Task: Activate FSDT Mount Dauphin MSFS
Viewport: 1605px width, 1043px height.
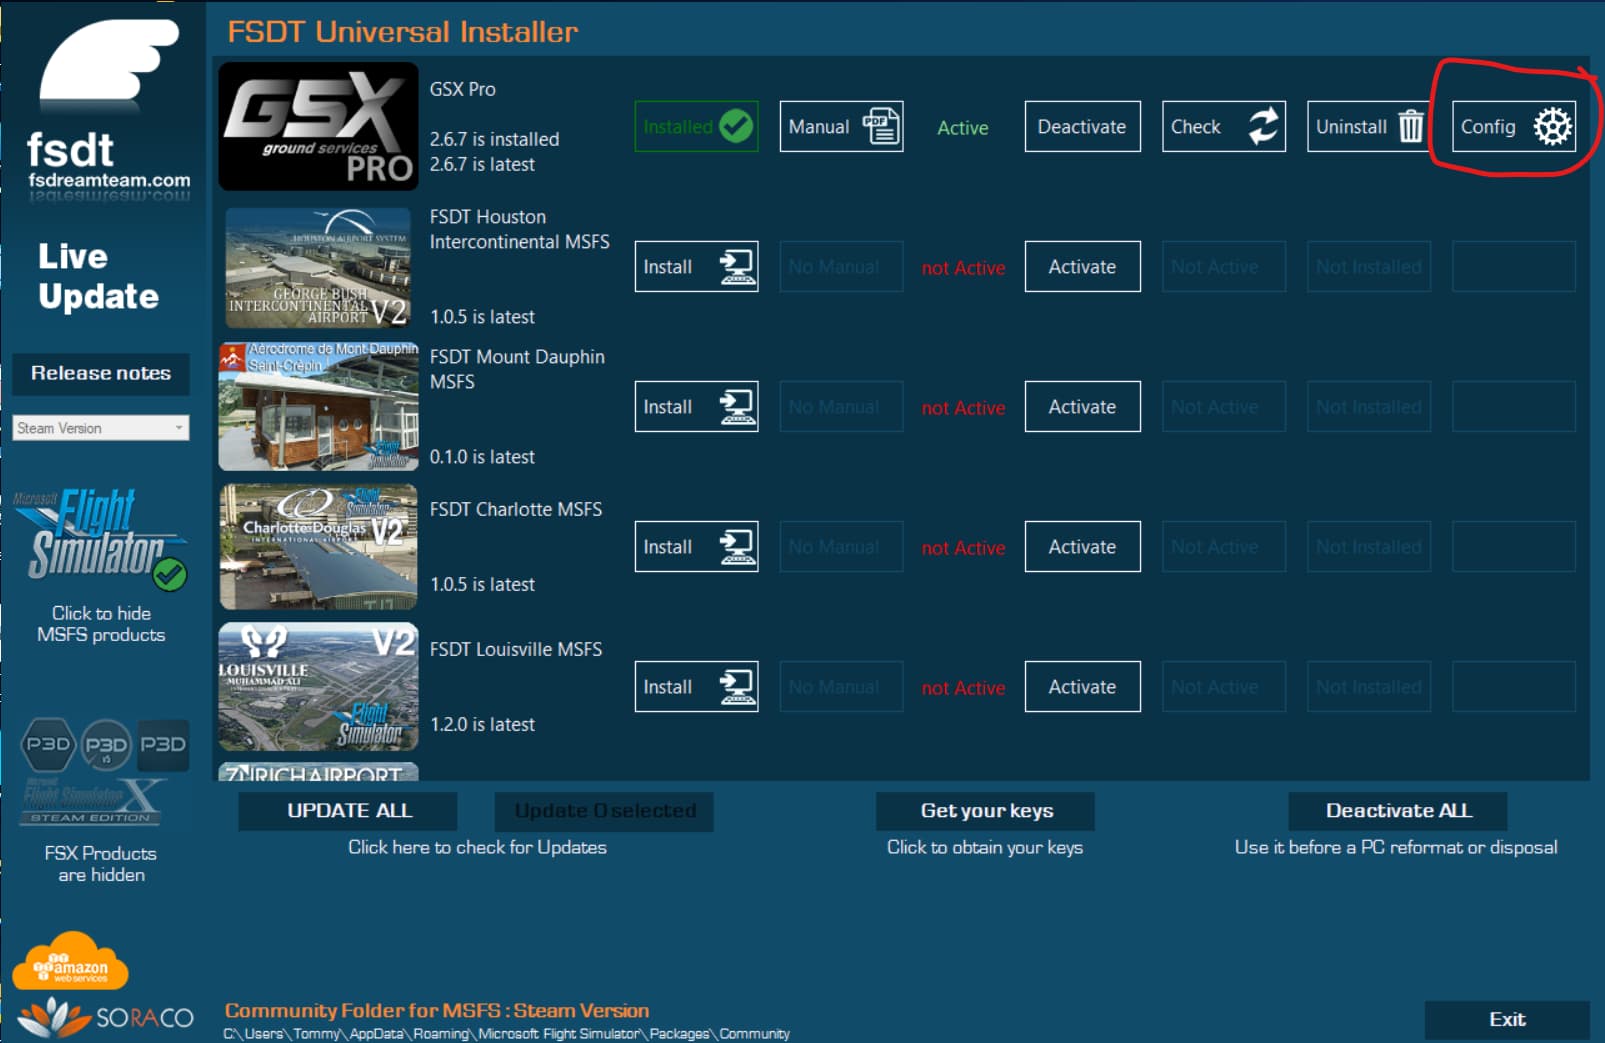Action: (1082, 407)
